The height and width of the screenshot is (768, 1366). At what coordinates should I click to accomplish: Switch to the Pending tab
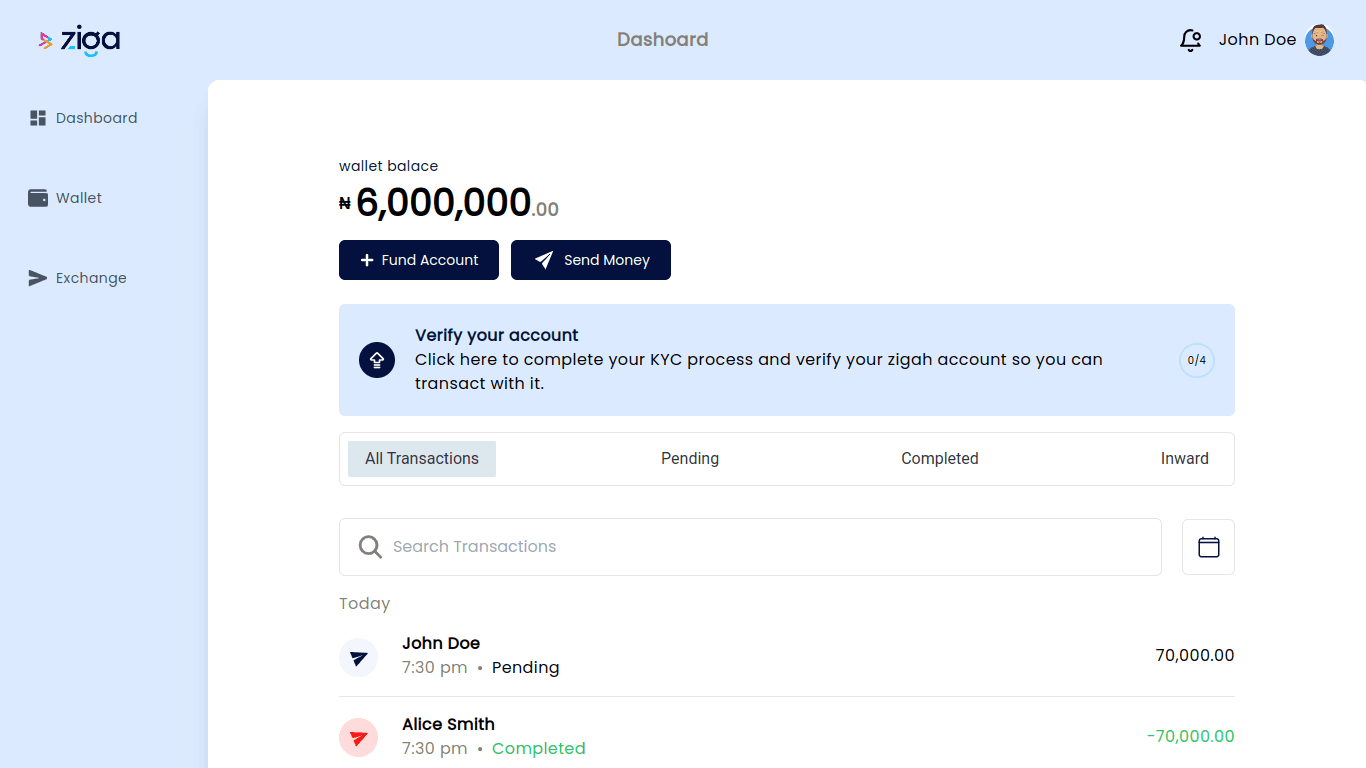[x=690, y=459]
